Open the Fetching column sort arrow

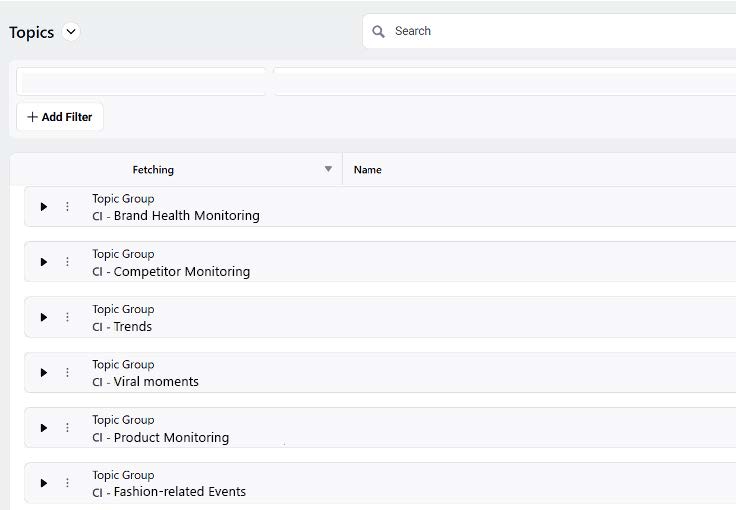pyautogui.click(x=329, y=169)
